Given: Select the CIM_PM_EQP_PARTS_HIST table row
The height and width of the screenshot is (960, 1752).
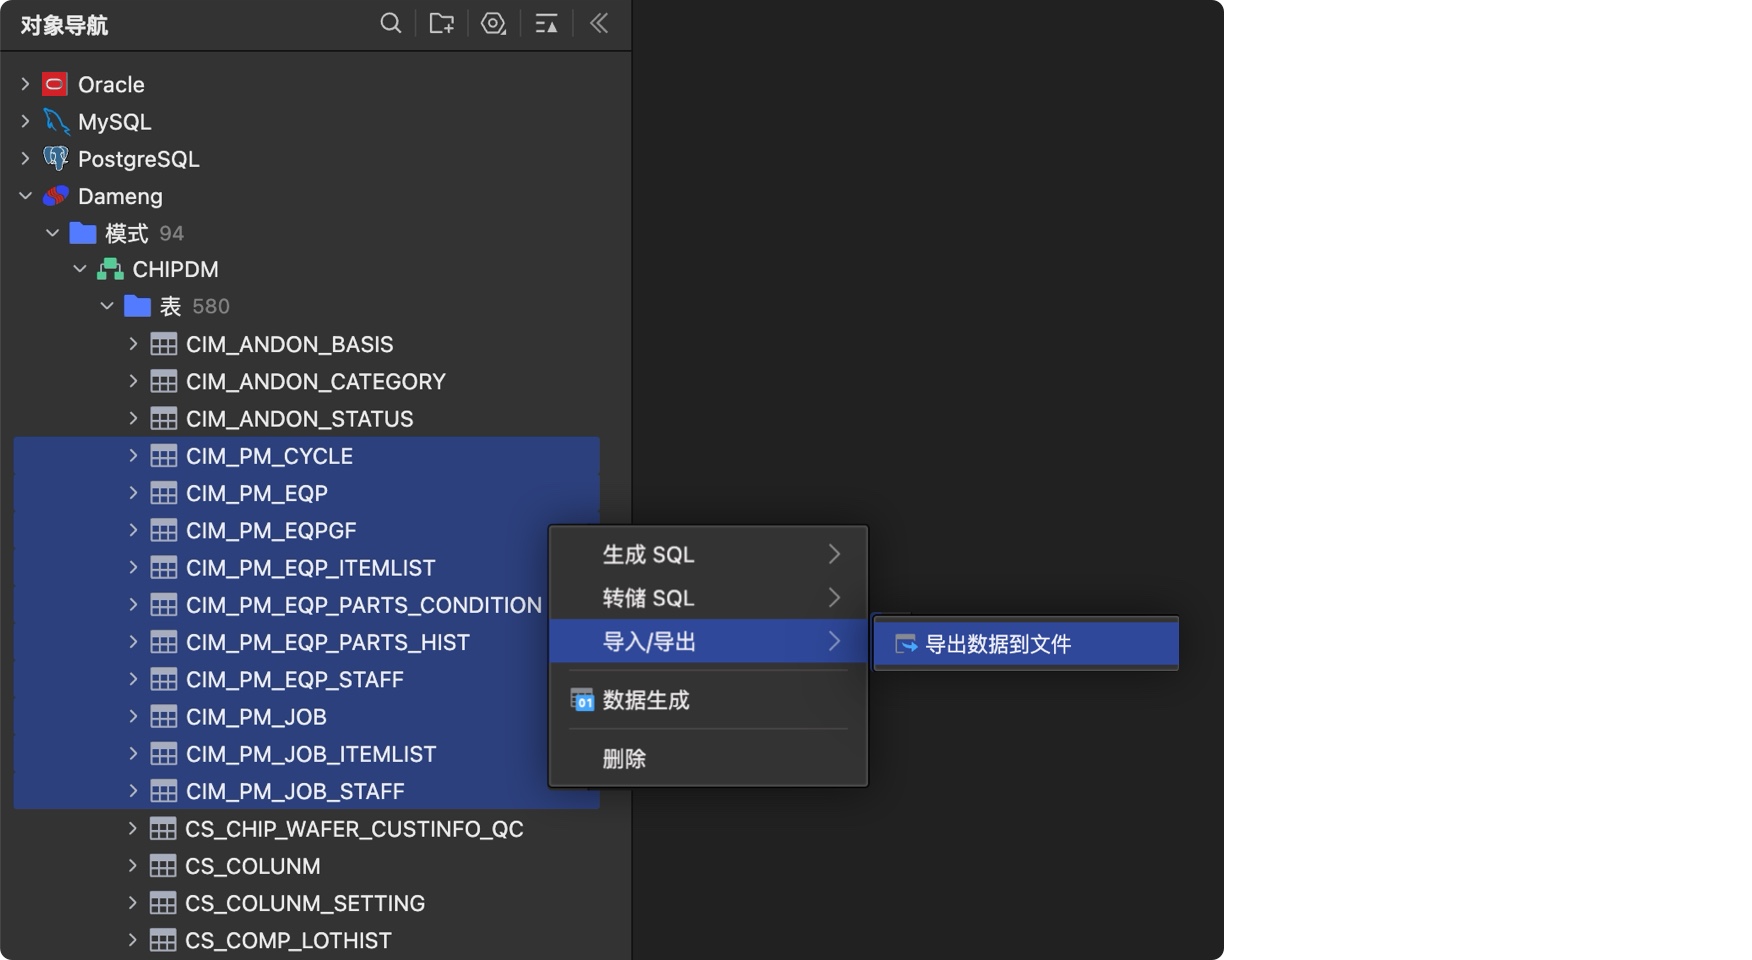Looking at the screenshot, I should tap(306, 642).
